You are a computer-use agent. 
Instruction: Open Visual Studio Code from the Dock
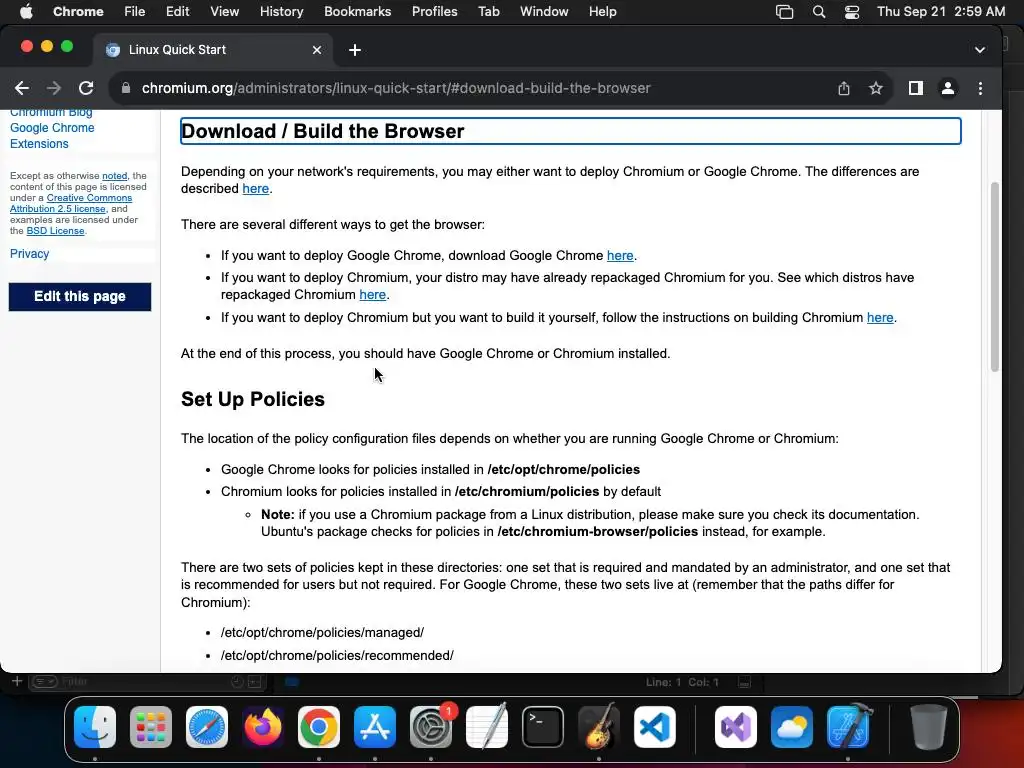point(655,727)
